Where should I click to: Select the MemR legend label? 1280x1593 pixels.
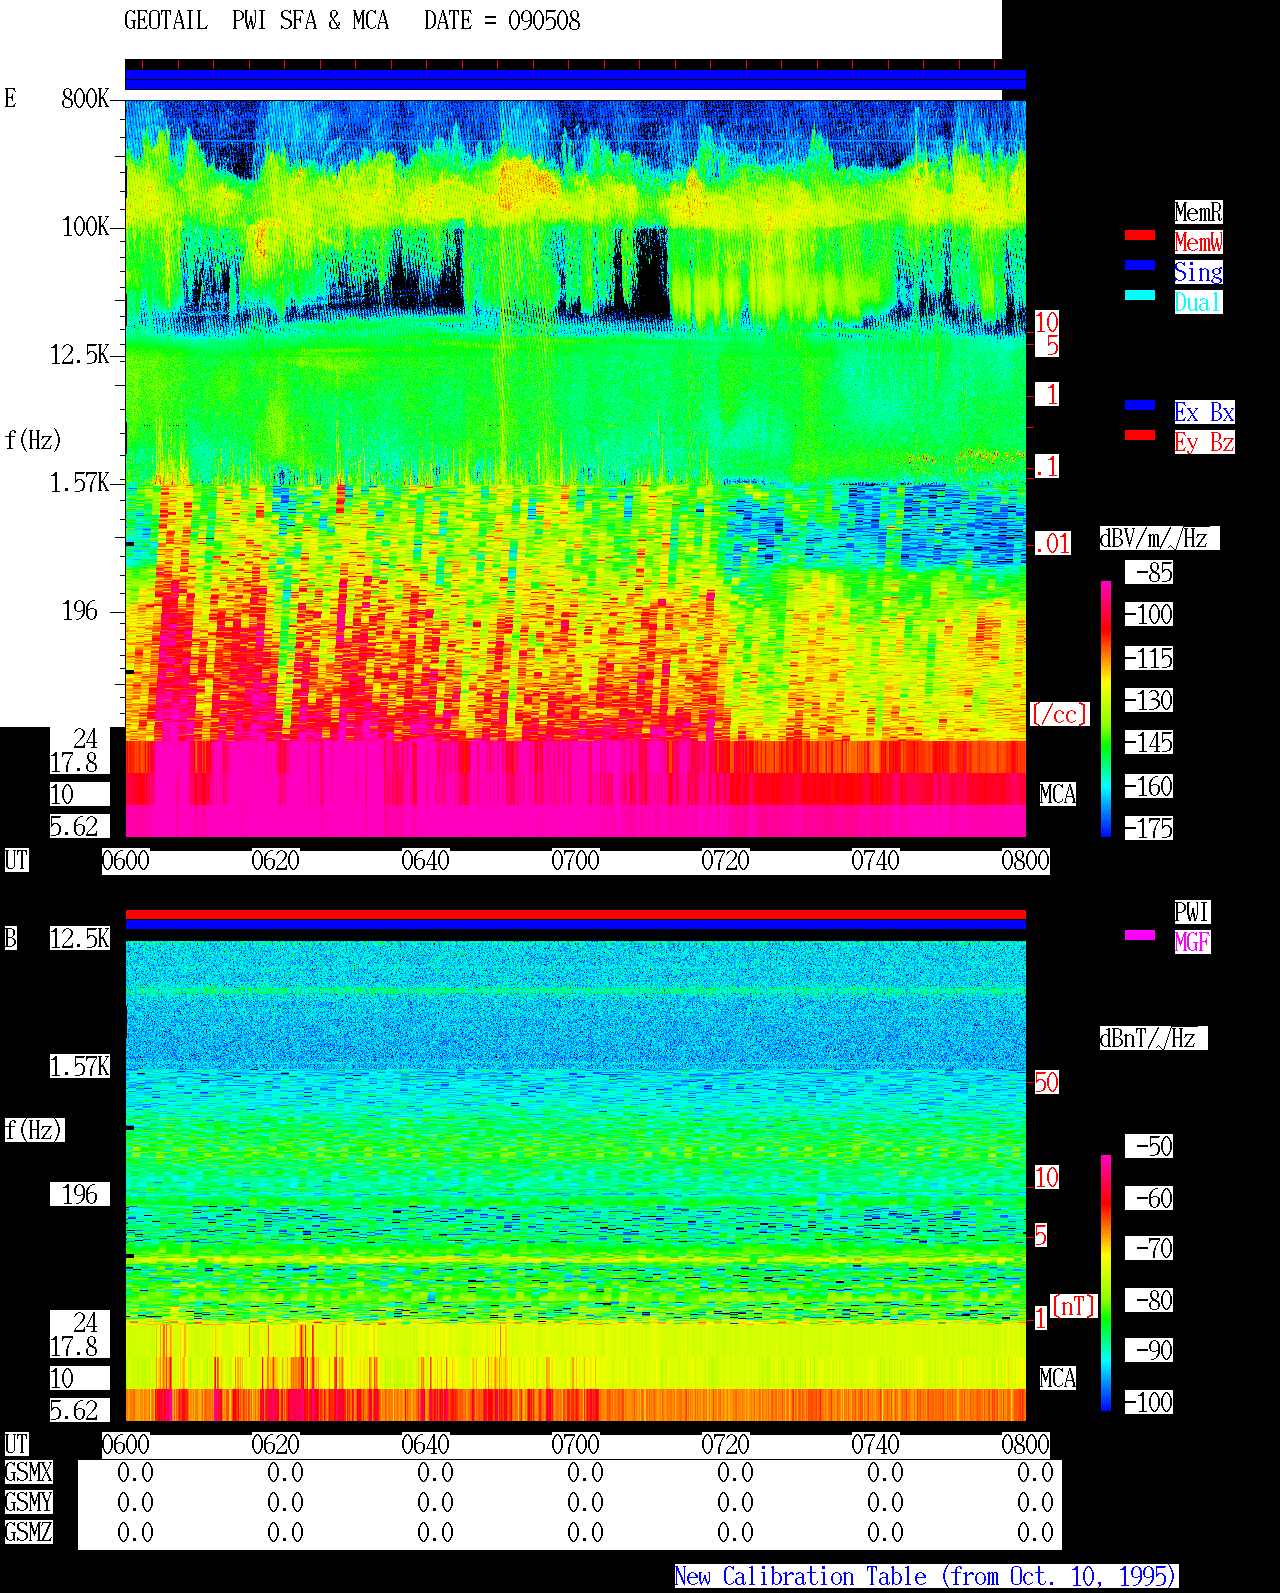1198,212
